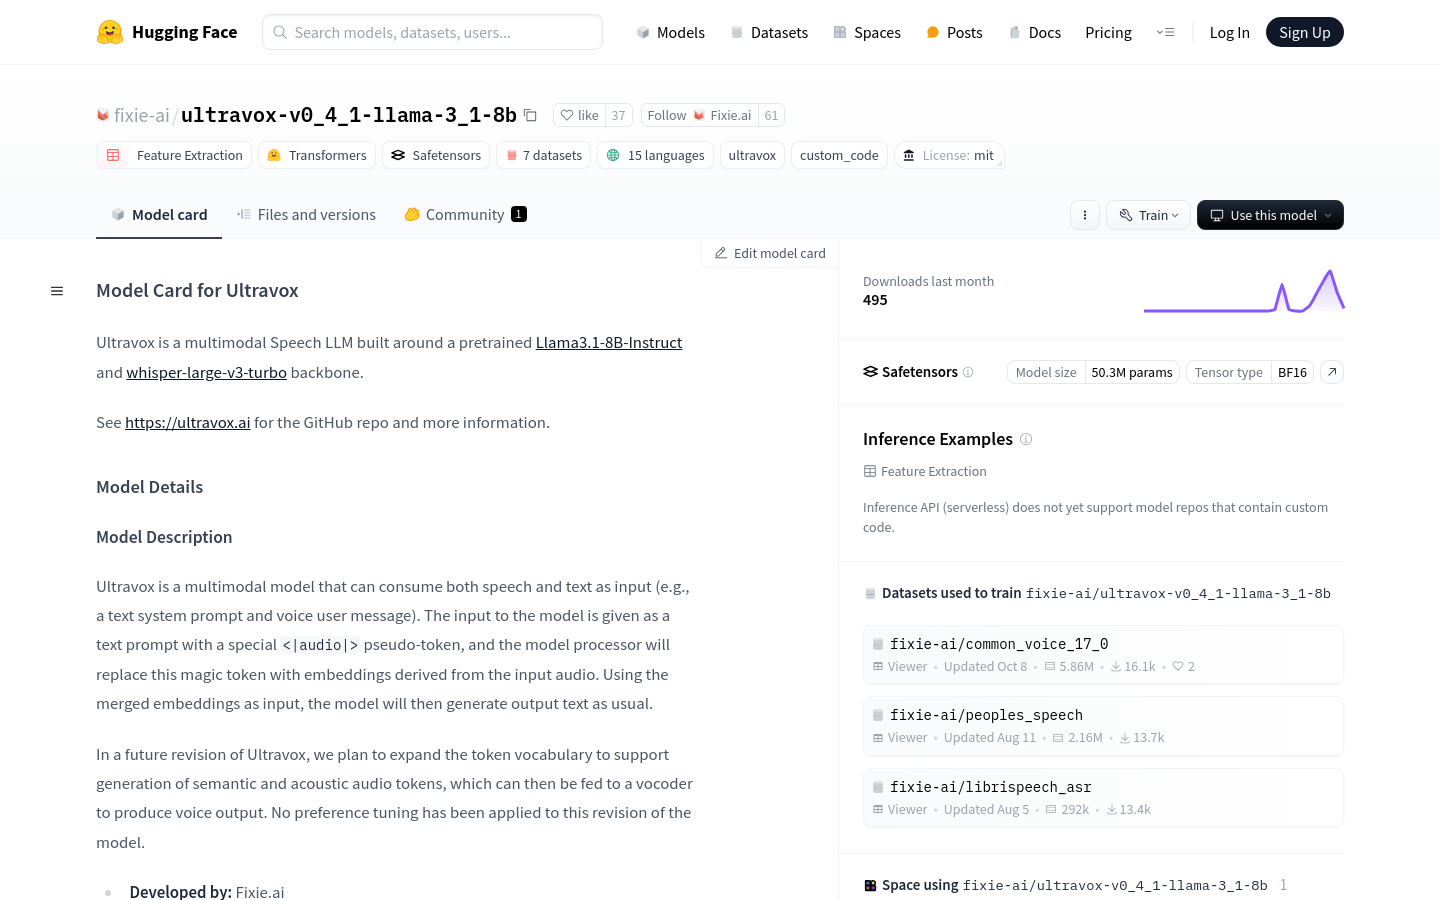Image resolution: width=1440 pixels, height=900 pixels.
Task: Go to Spaces in top navigation
Action: (x=867, y=32)
